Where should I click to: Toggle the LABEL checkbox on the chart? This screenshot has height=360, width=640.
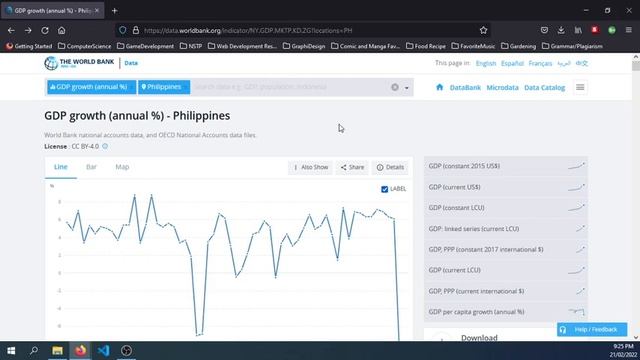tap(384, 189)
